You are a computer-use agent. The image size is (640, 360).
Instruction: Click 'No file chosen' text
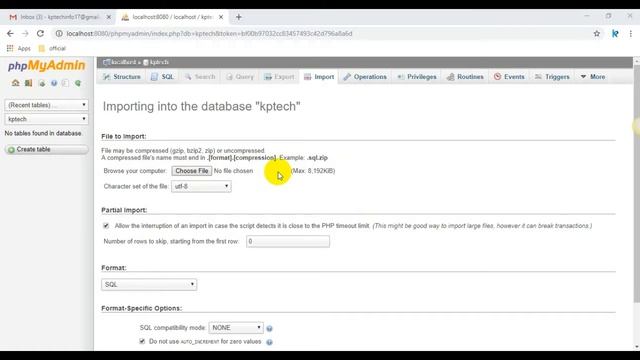tap(233, 171)
